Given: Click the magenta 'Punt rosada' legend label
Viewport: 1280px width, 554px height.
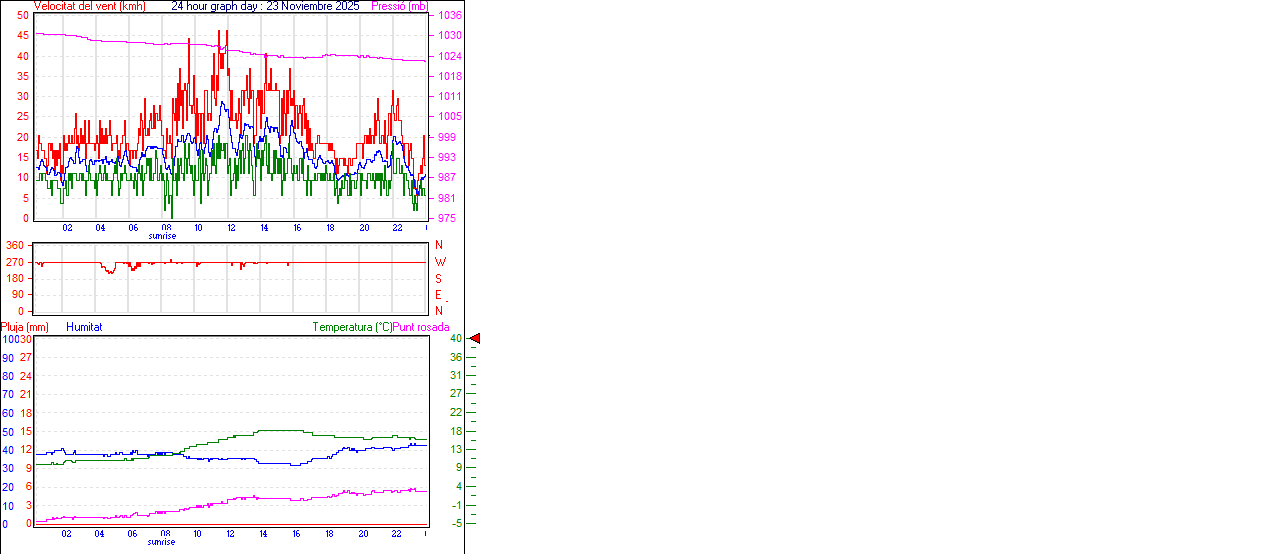Looking at the screenshot, I should pos(421,327).
